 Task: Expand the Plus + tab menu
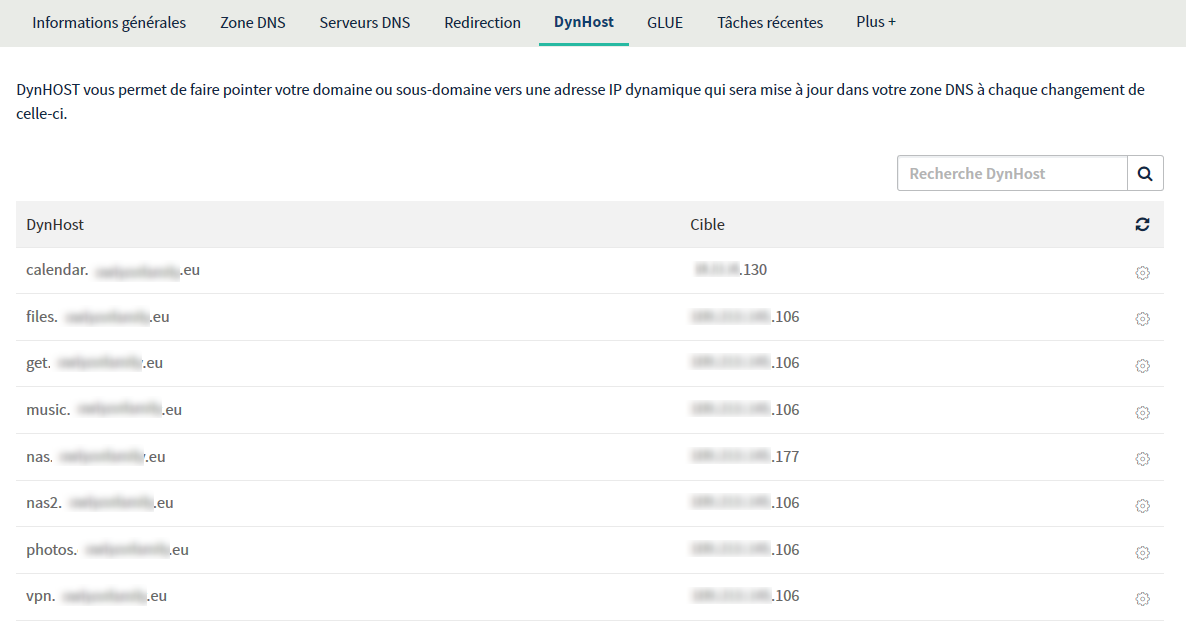point(875,22)
